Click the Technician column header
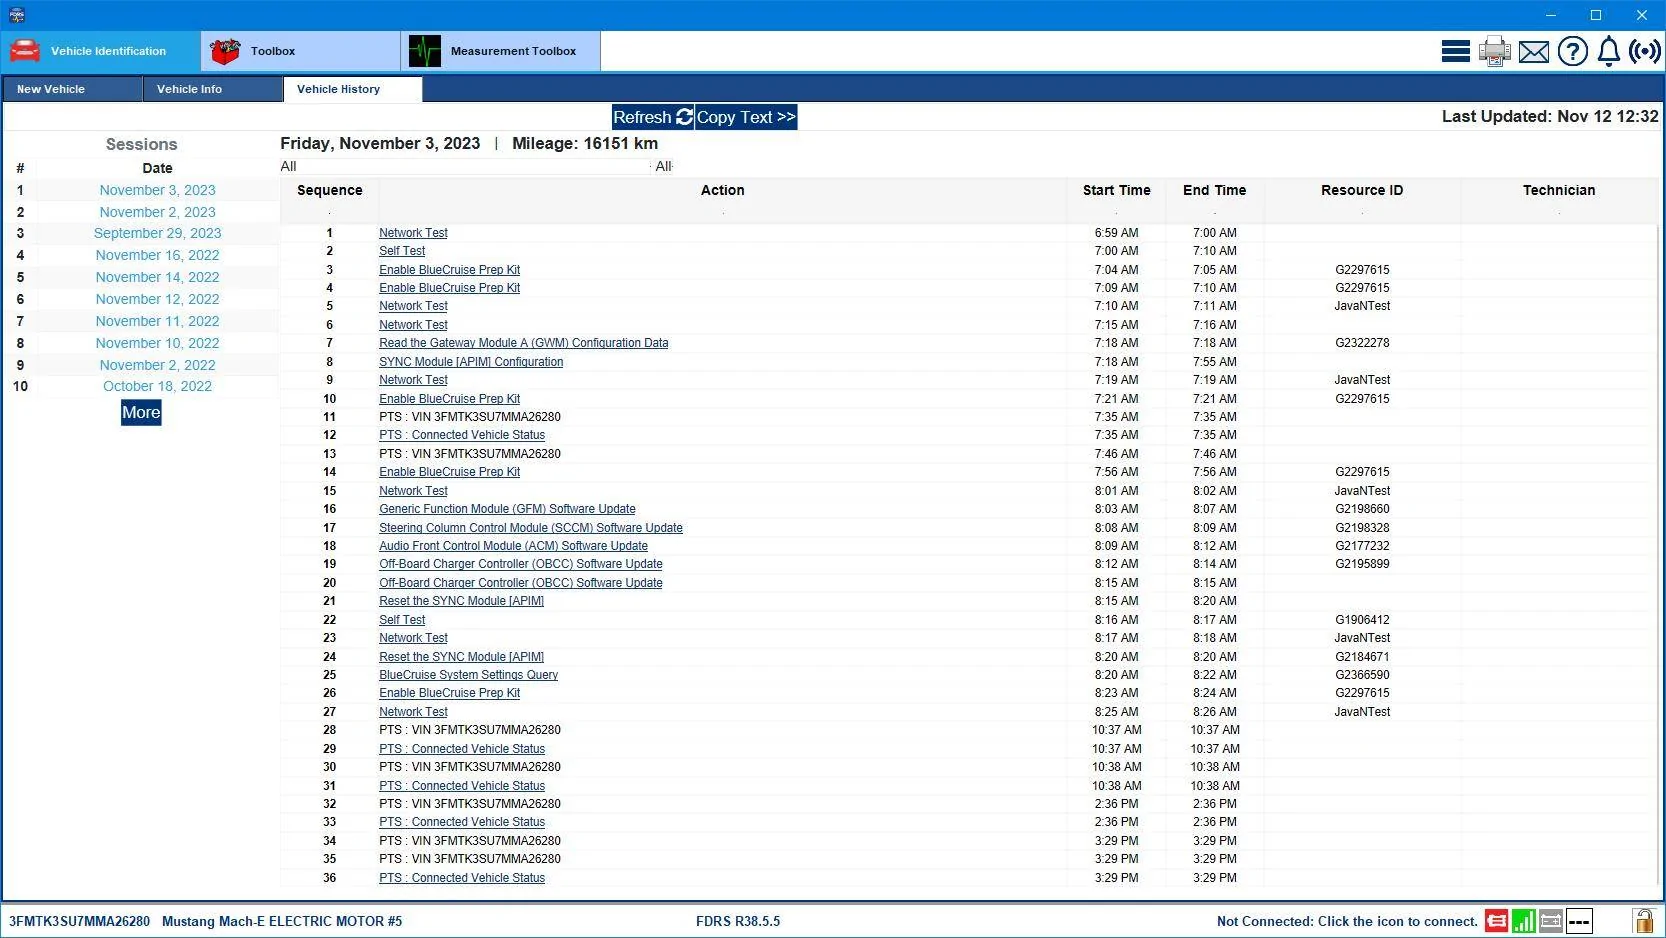 point(1559,190)
